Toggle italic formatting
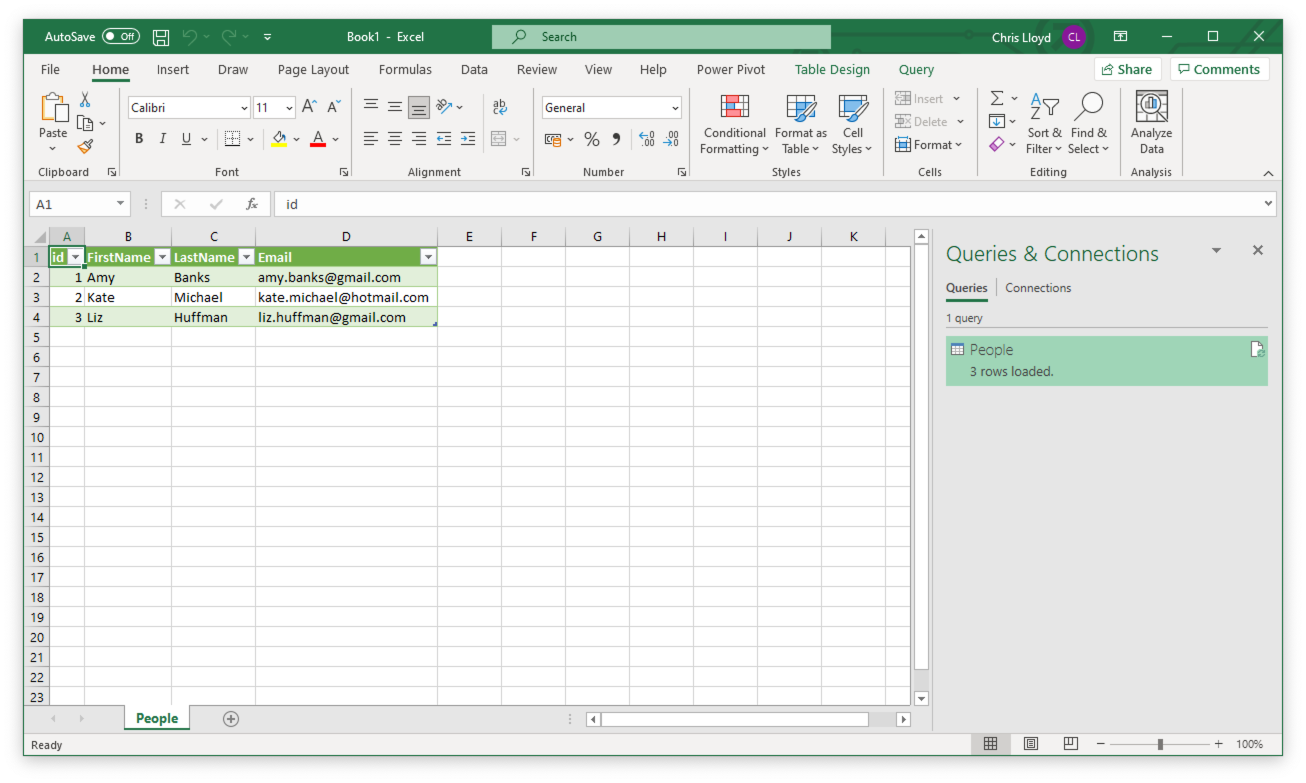 163,139
